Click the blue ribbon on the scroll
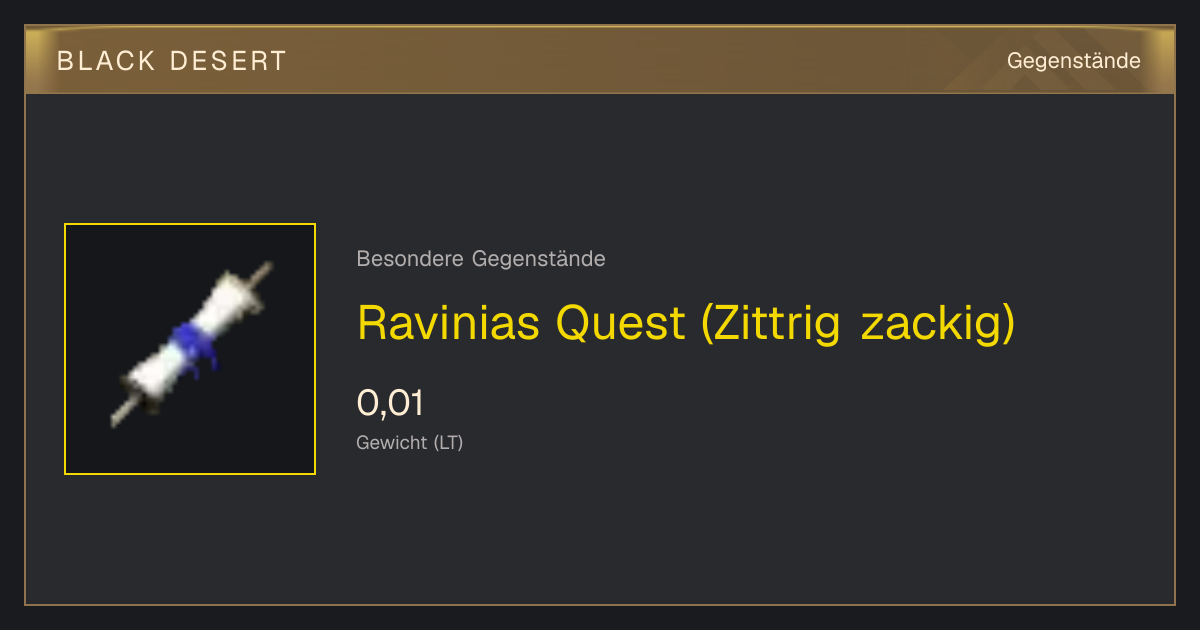This screenshot has height=630, width=1200. click(191, 346)
